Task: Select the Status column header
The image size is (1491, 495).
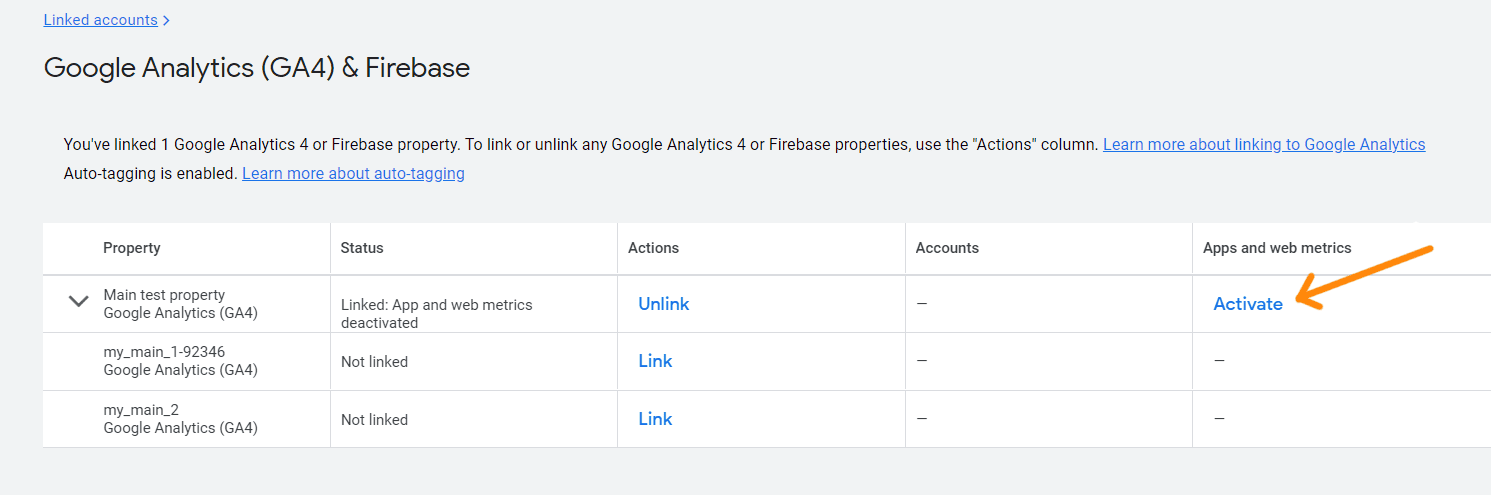Action: 362,248
